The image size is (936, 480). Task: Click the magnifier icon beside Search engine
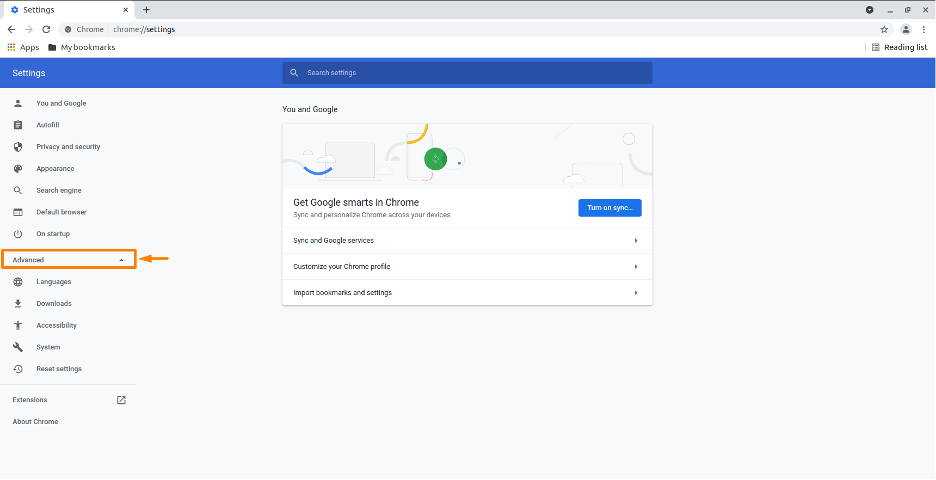tap(18, 190)
